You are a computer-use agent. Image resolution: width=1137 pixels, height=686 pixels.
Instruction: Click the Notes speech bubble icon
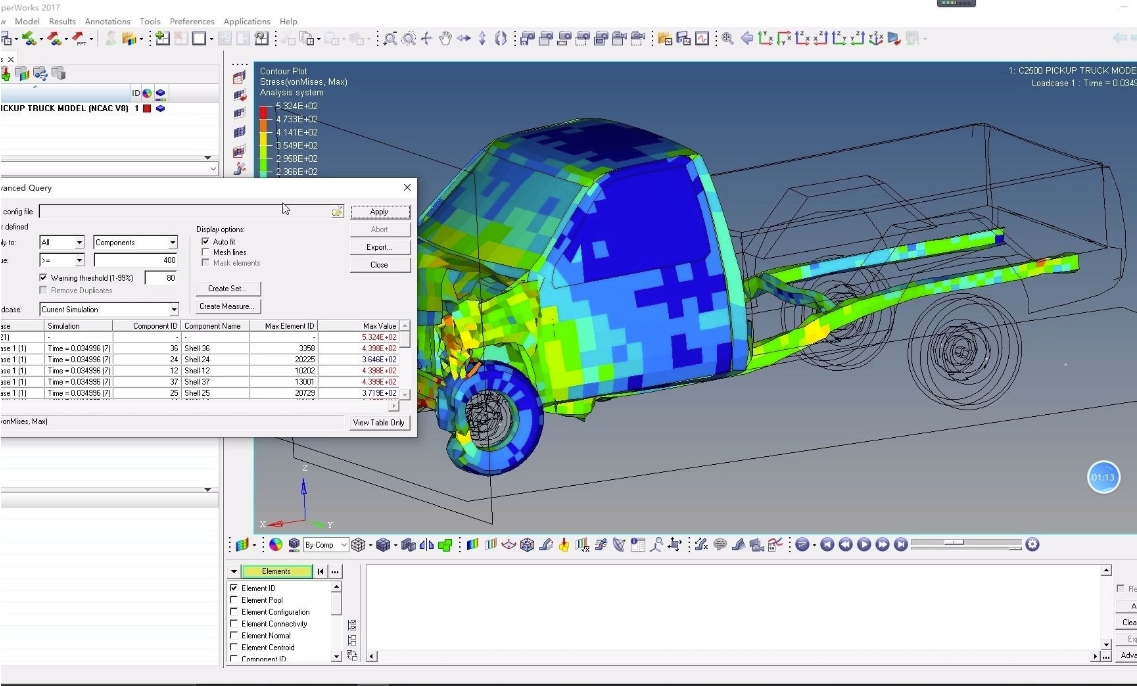click(x=720, y=545)
